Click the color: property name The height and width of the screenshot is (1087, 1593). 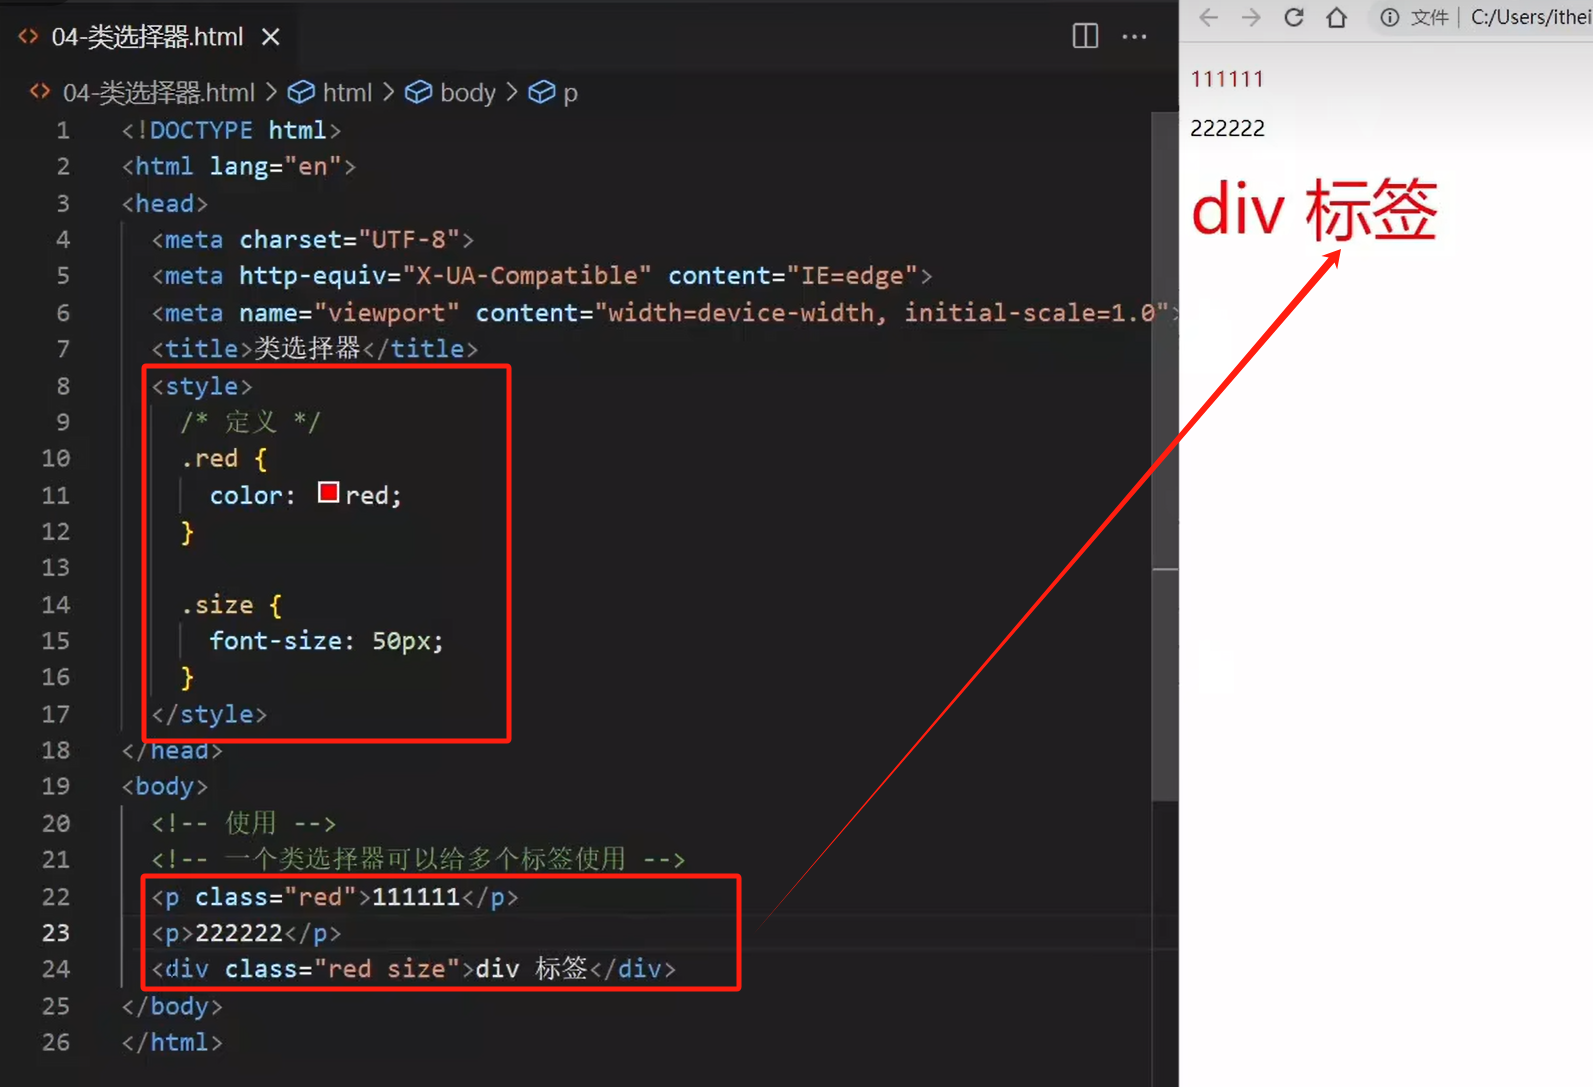(x=252, y=495)
